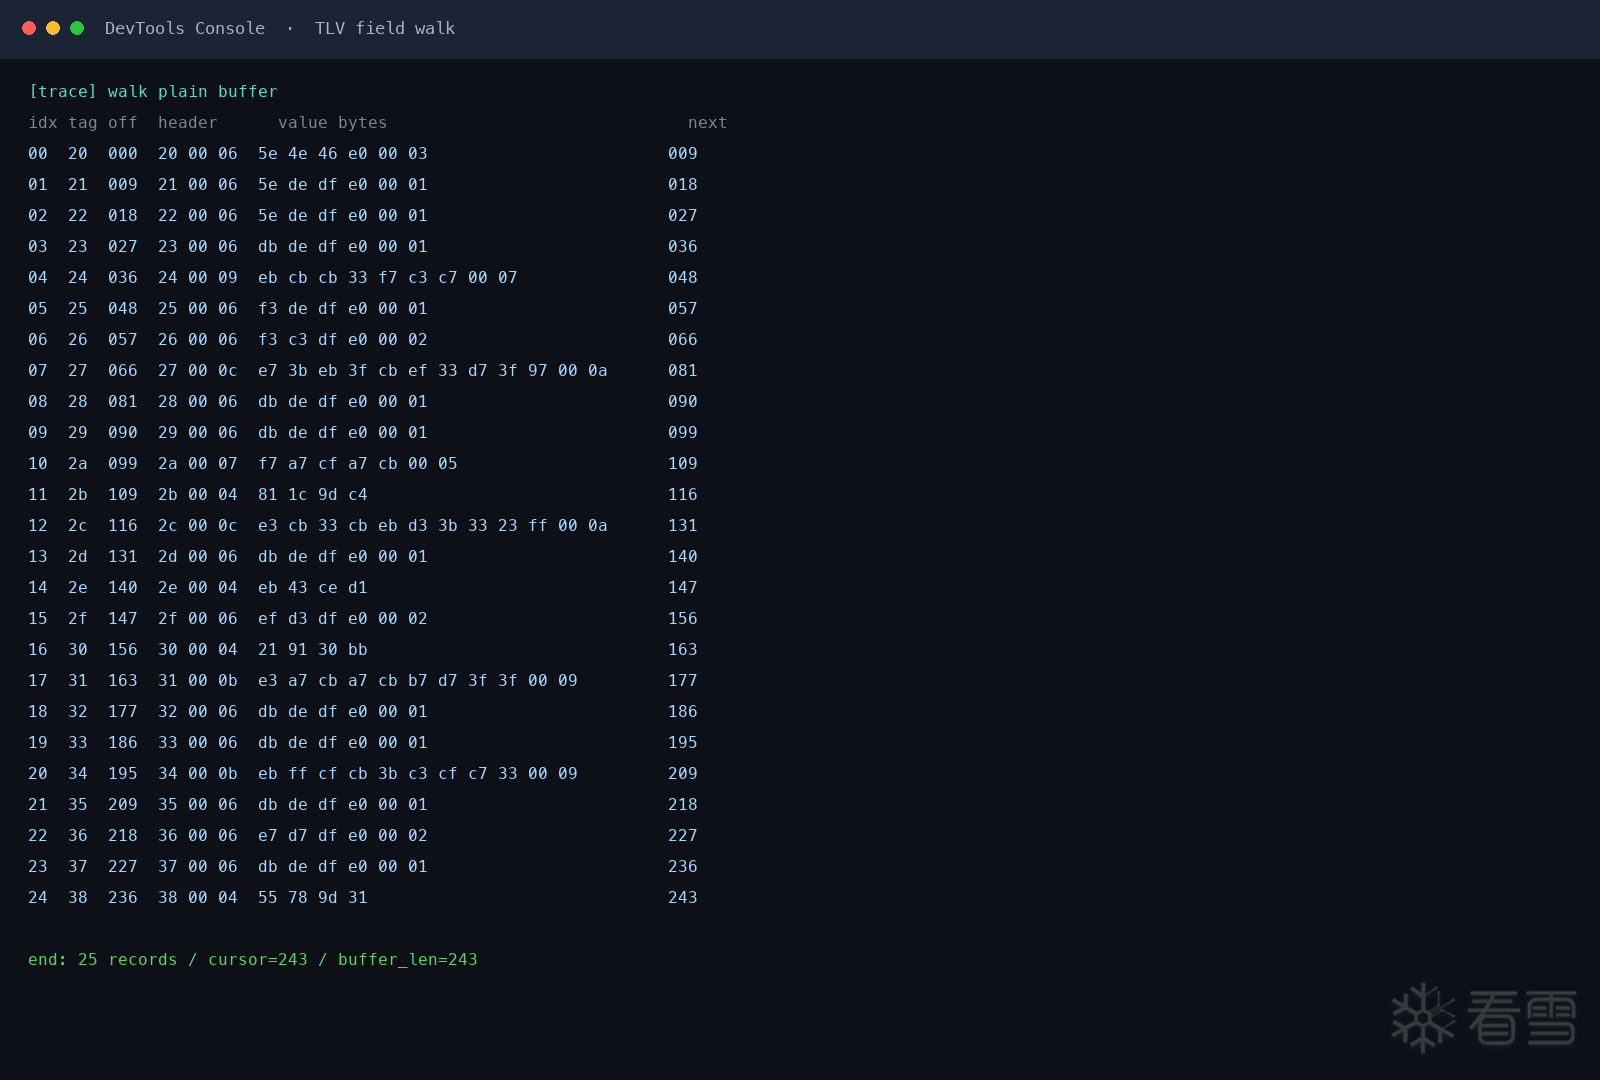Click the end 25 records summary line

(x=253, y=959)
